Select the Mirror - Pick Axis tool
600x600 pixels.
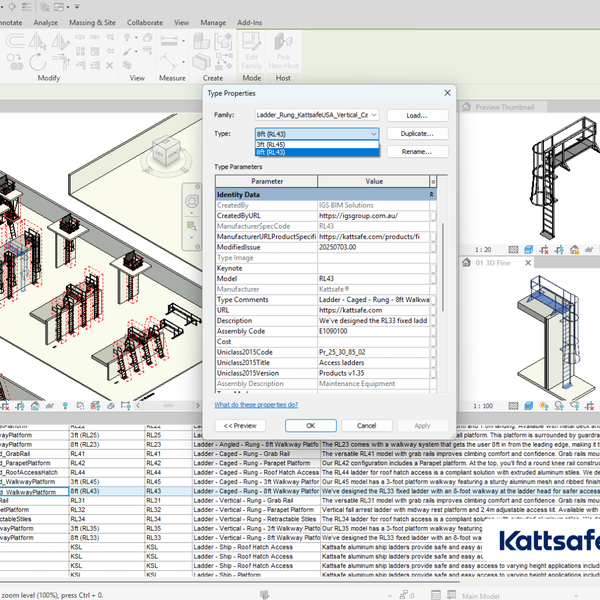click(x=38, y=41)
